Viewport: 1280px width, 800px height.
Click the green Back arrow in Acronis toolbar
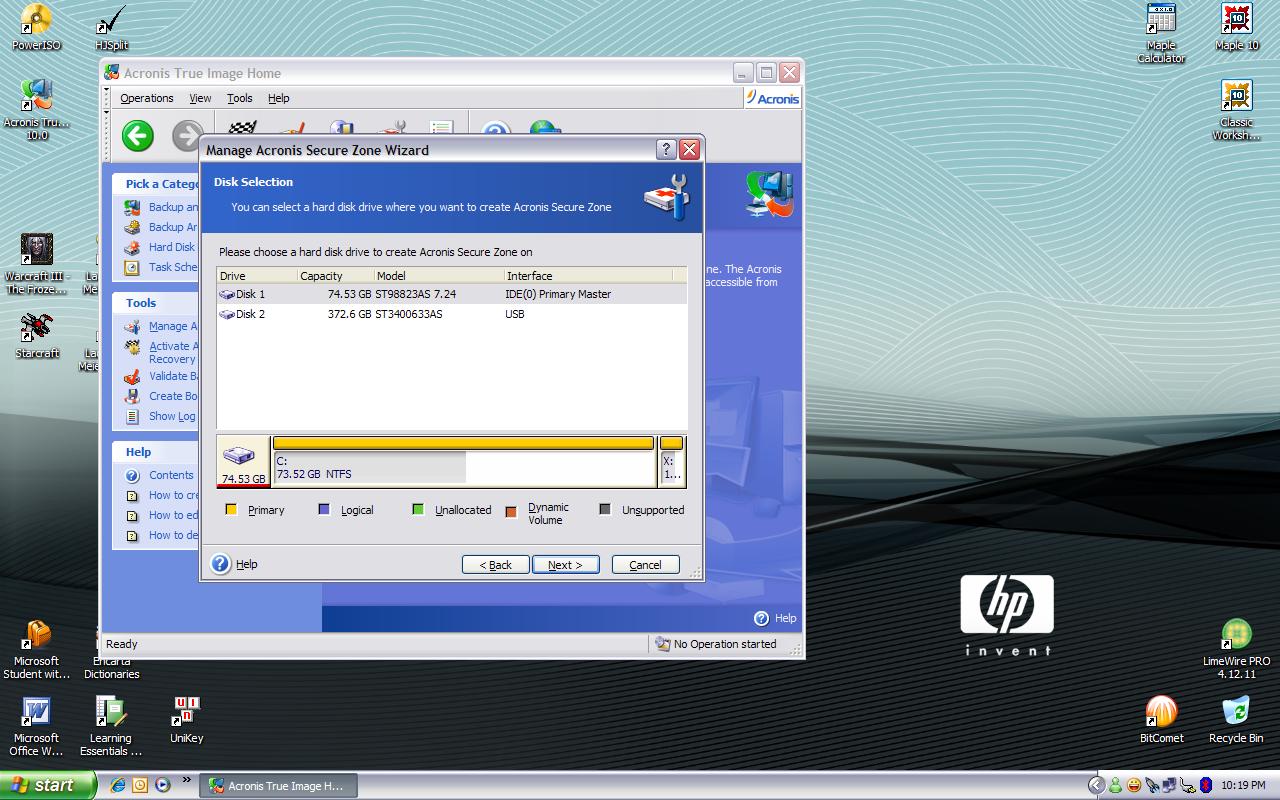point(138,136)
